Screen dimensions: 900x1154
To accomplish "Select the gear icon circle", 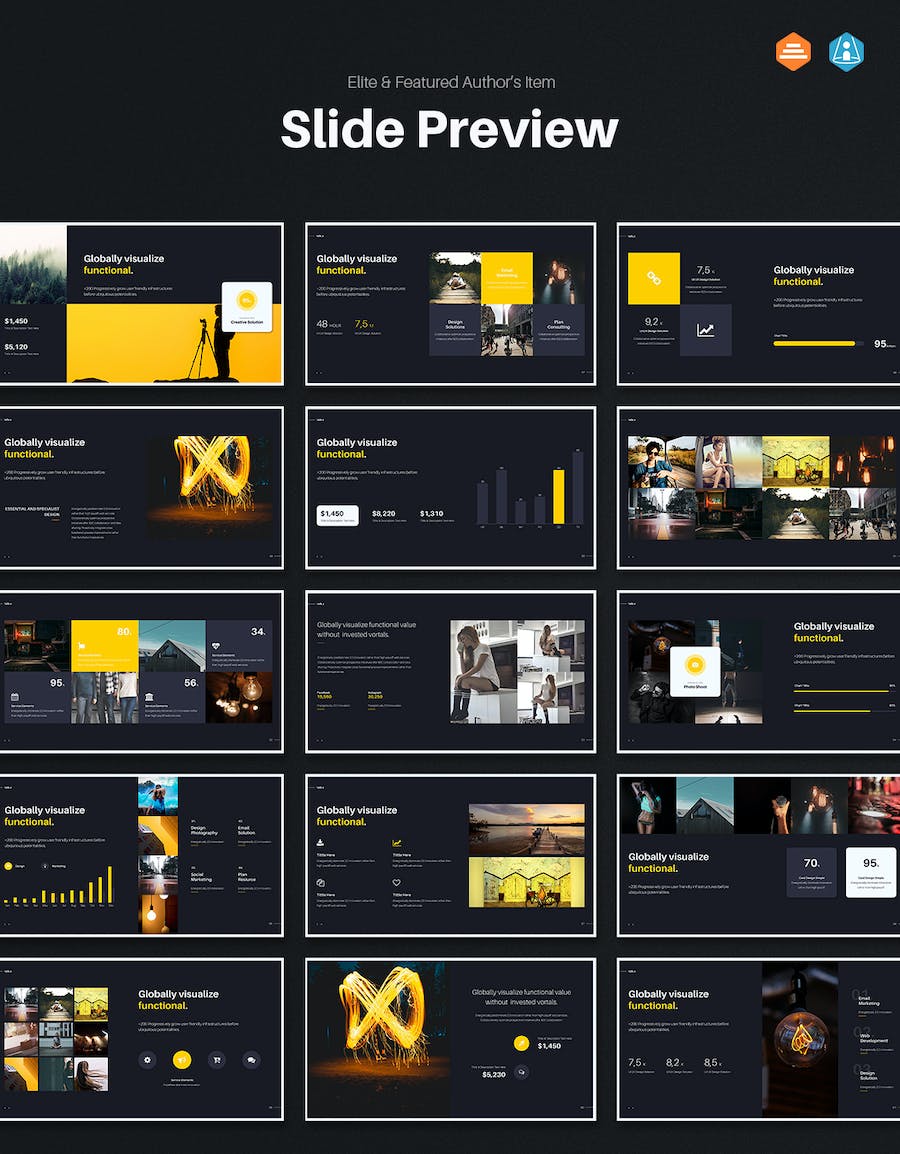I will 149,1059.
